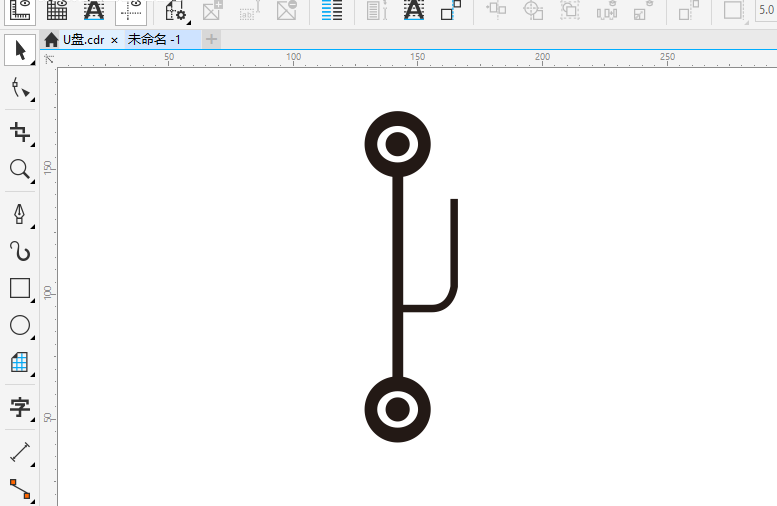
Task: Toggle the Show Baseline Grid button
Action: (94, 10)
